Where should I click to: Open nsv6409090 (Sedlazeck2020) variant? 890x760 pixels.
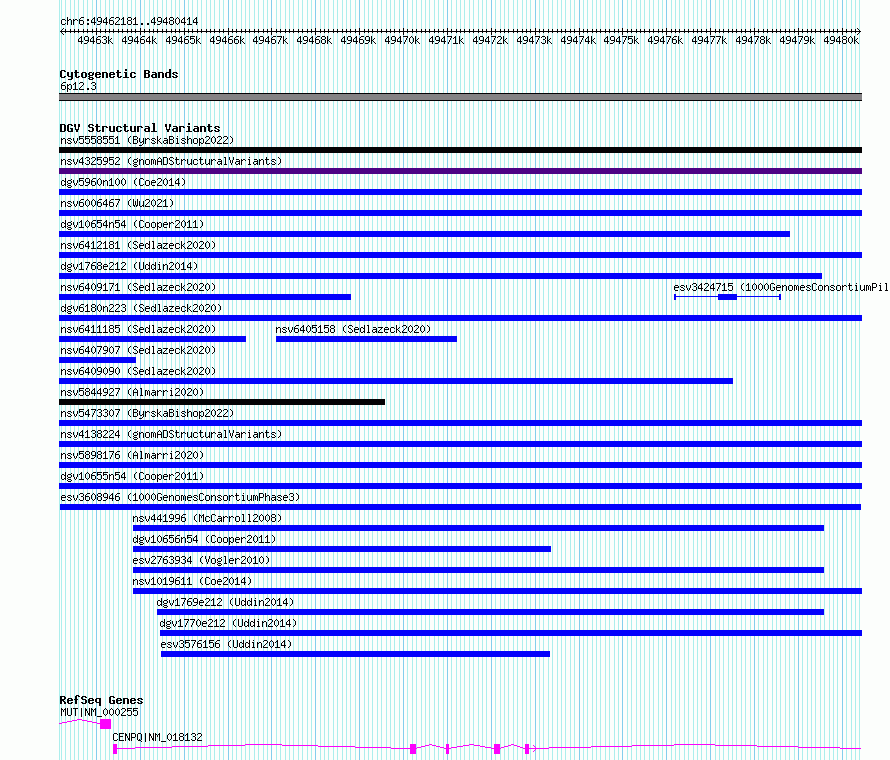138,371
